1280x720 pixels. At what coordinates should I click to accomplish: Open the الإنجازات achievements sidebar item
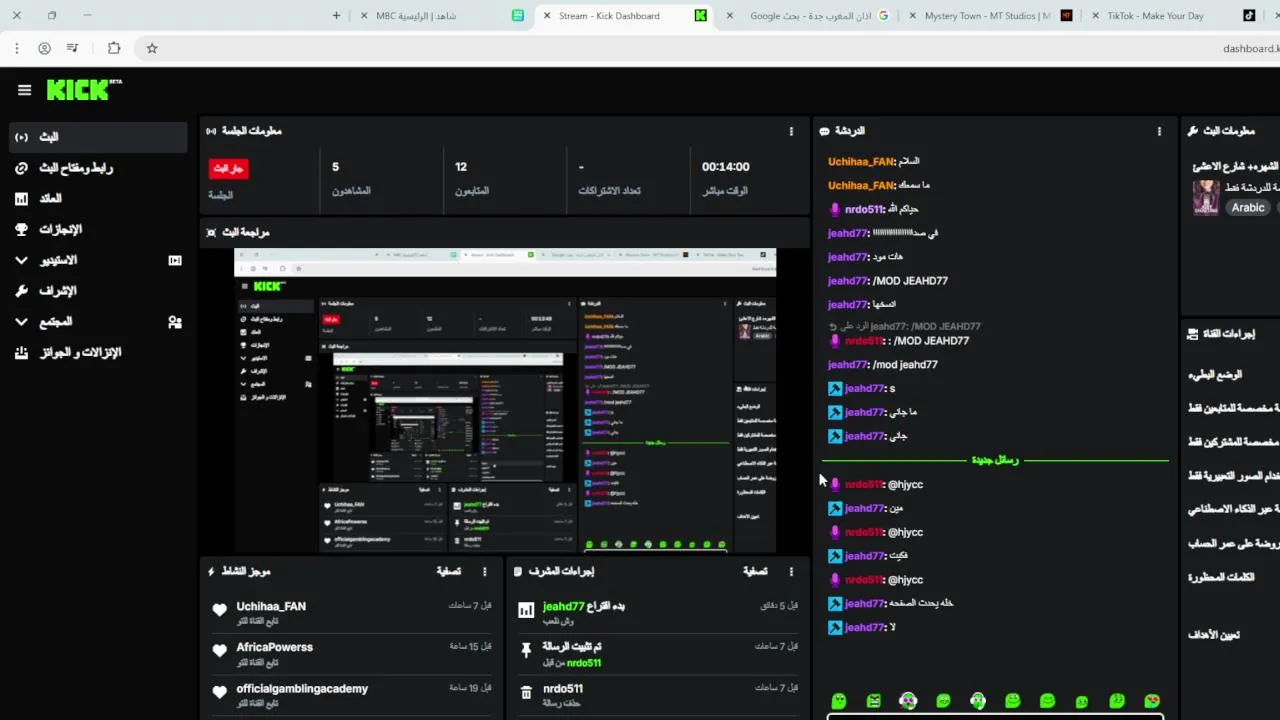(98, 229)
